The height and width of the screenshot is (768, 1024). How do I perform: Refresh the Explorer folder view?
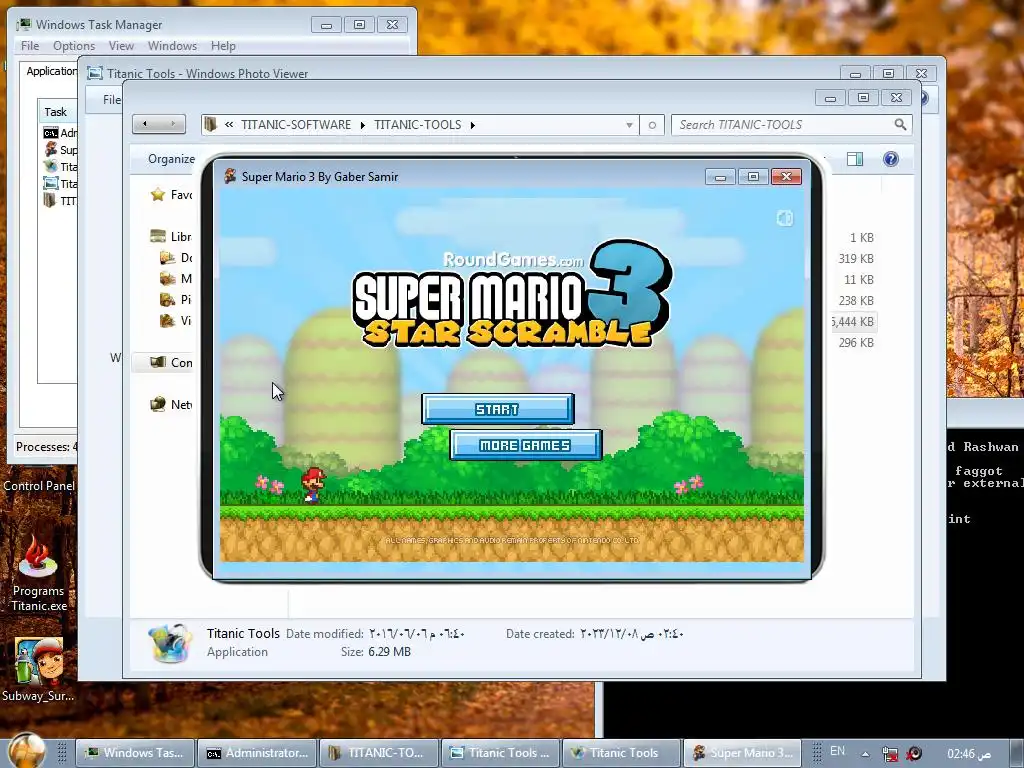click(x=652, y=125)
